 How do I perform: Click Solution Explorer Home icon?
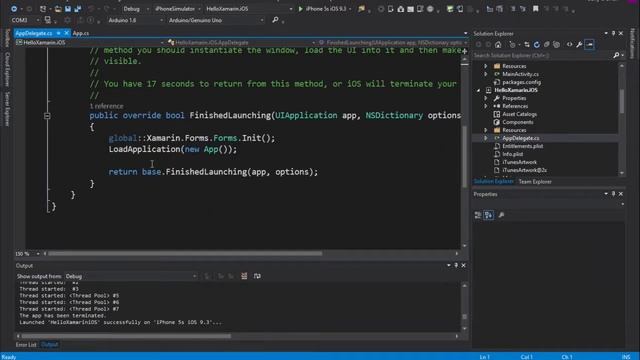(498, 44)
